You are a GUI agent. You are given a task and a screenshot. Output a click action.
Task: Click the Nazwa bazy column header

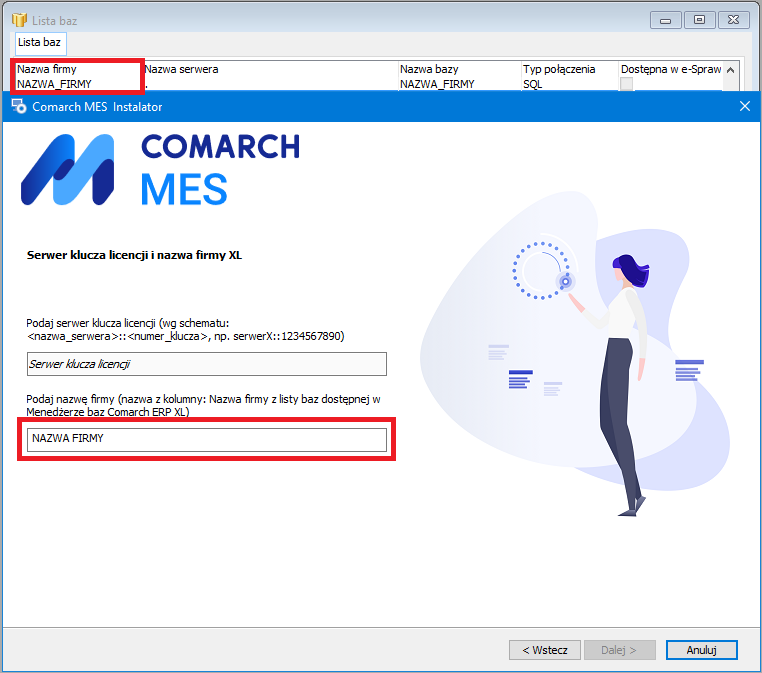459,69
